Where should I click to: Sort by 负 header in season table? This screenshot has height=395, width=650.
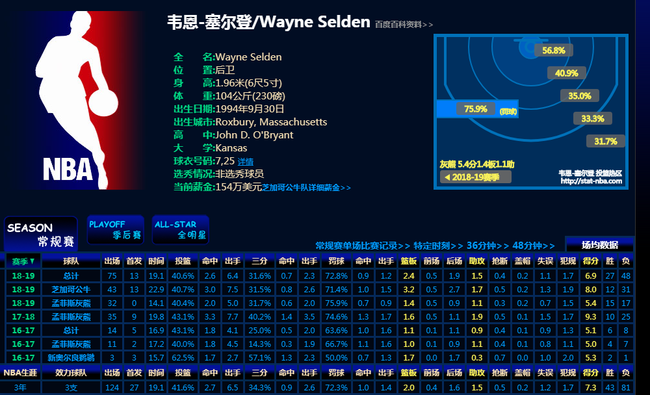626,261
